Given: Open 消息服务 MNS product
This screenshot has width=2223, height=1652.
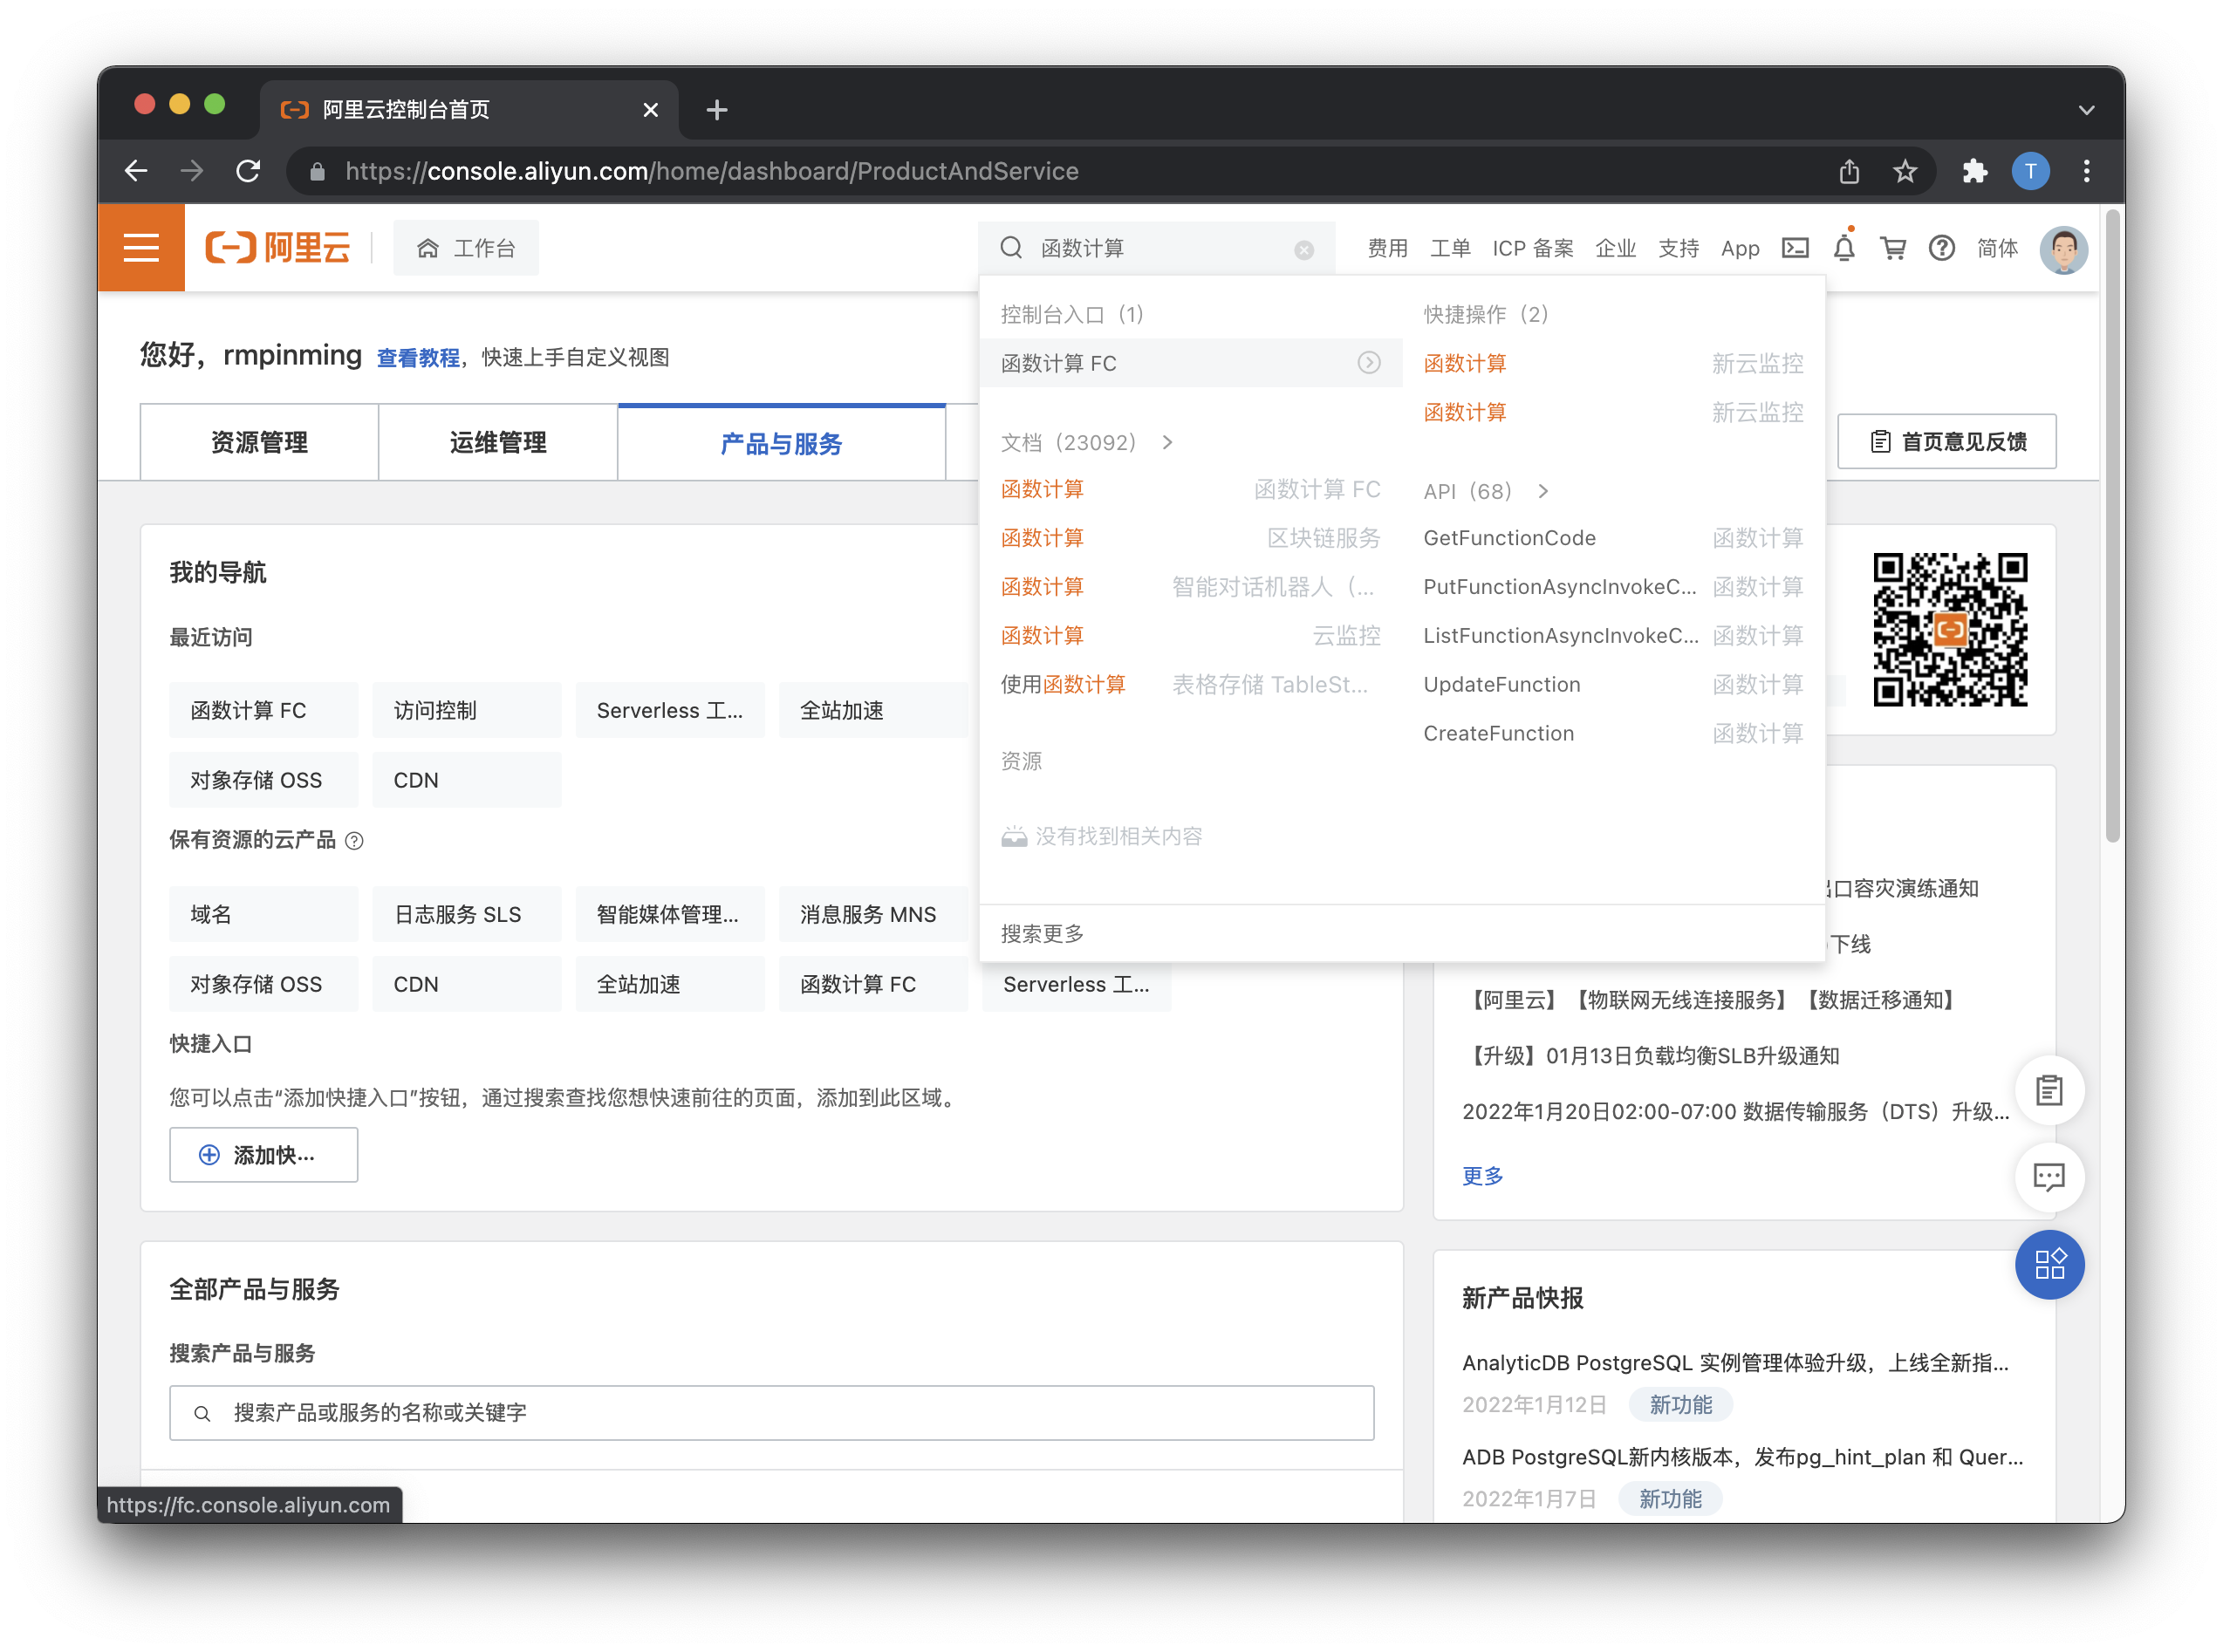Looking at the screenshot, I should [x=872, y=914].
